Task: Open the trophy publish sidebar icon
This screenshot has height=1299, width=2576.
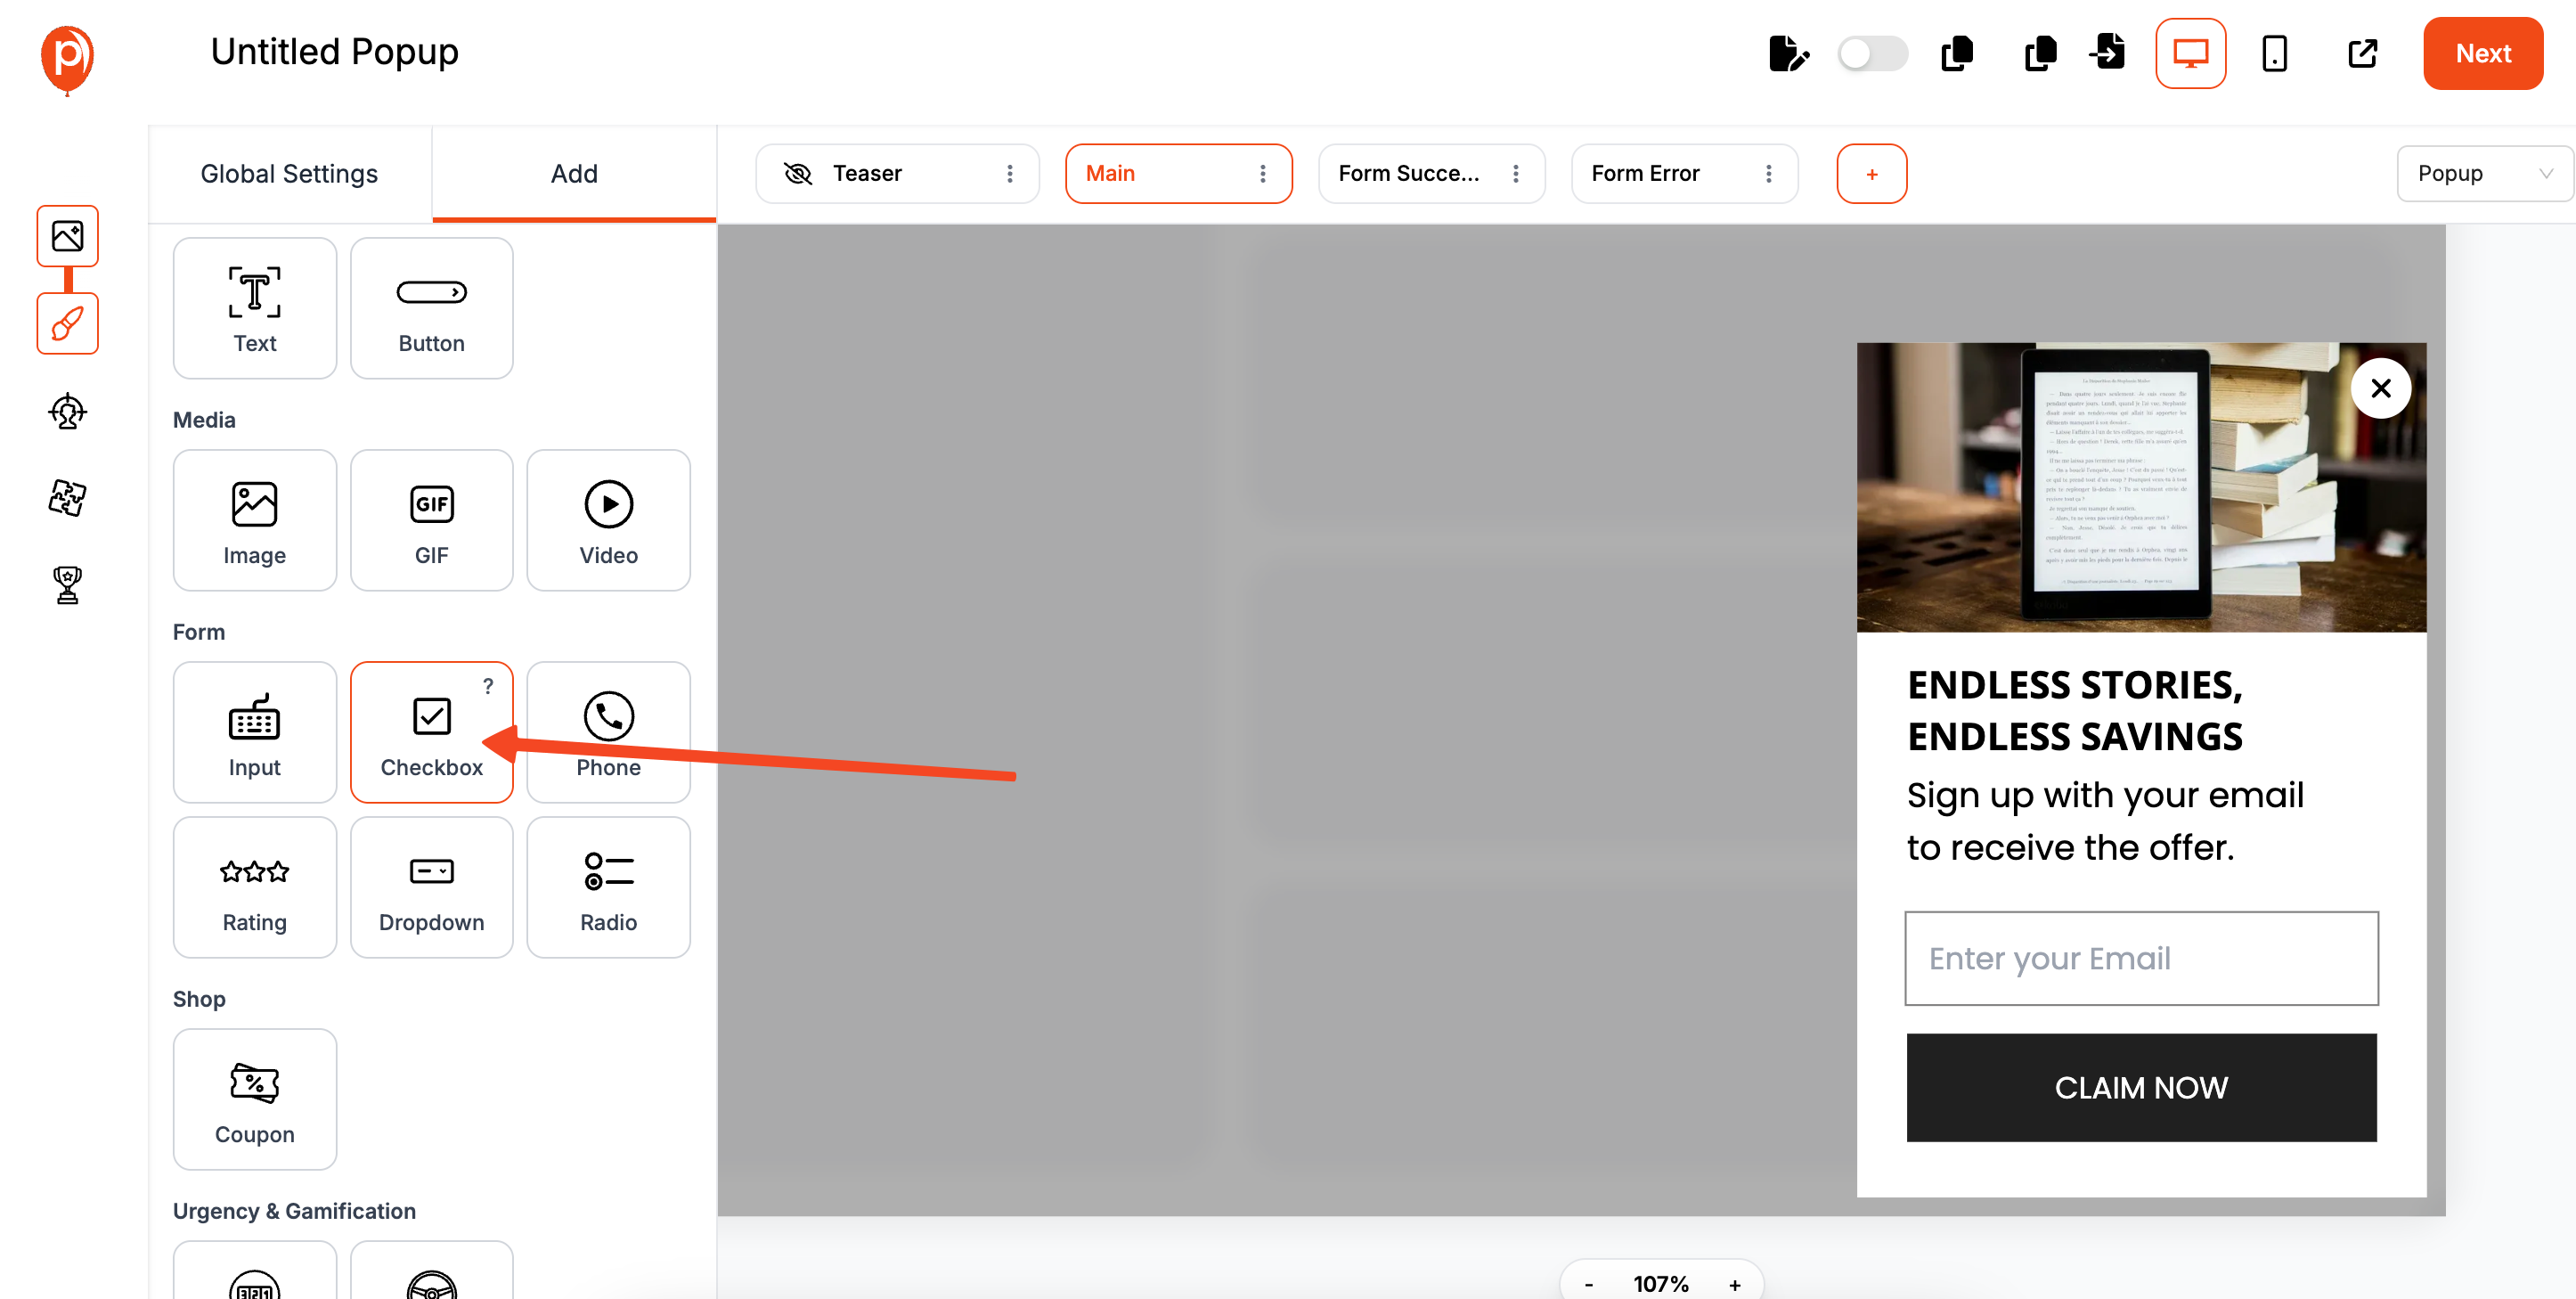Action: 67,585
